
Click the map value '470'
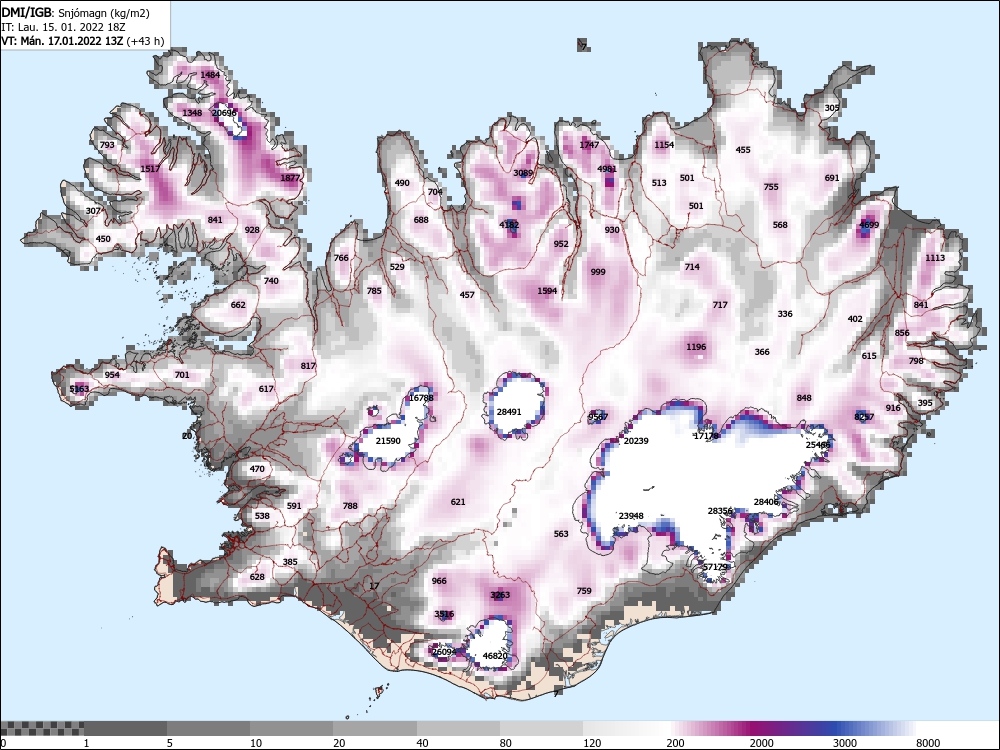(257, 469)
